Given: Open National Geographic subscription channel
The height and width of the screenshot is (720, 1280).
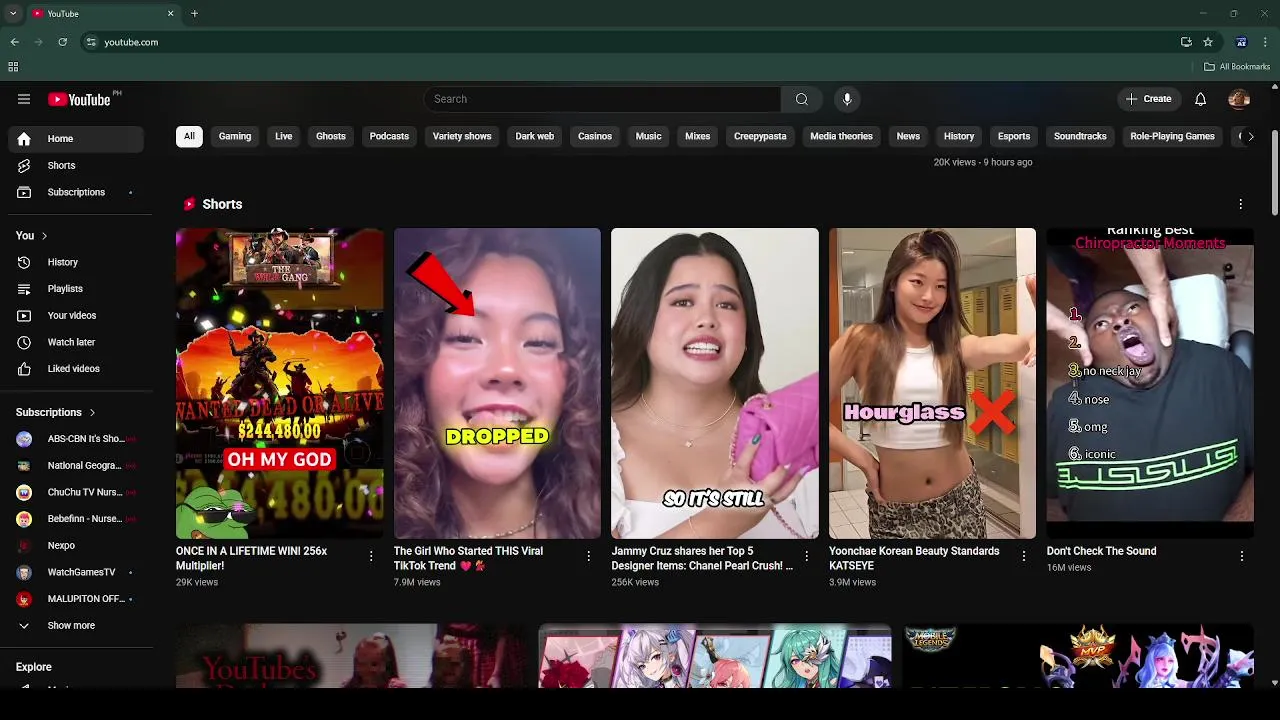Looking at the screenshot, I should coord(76,466).
